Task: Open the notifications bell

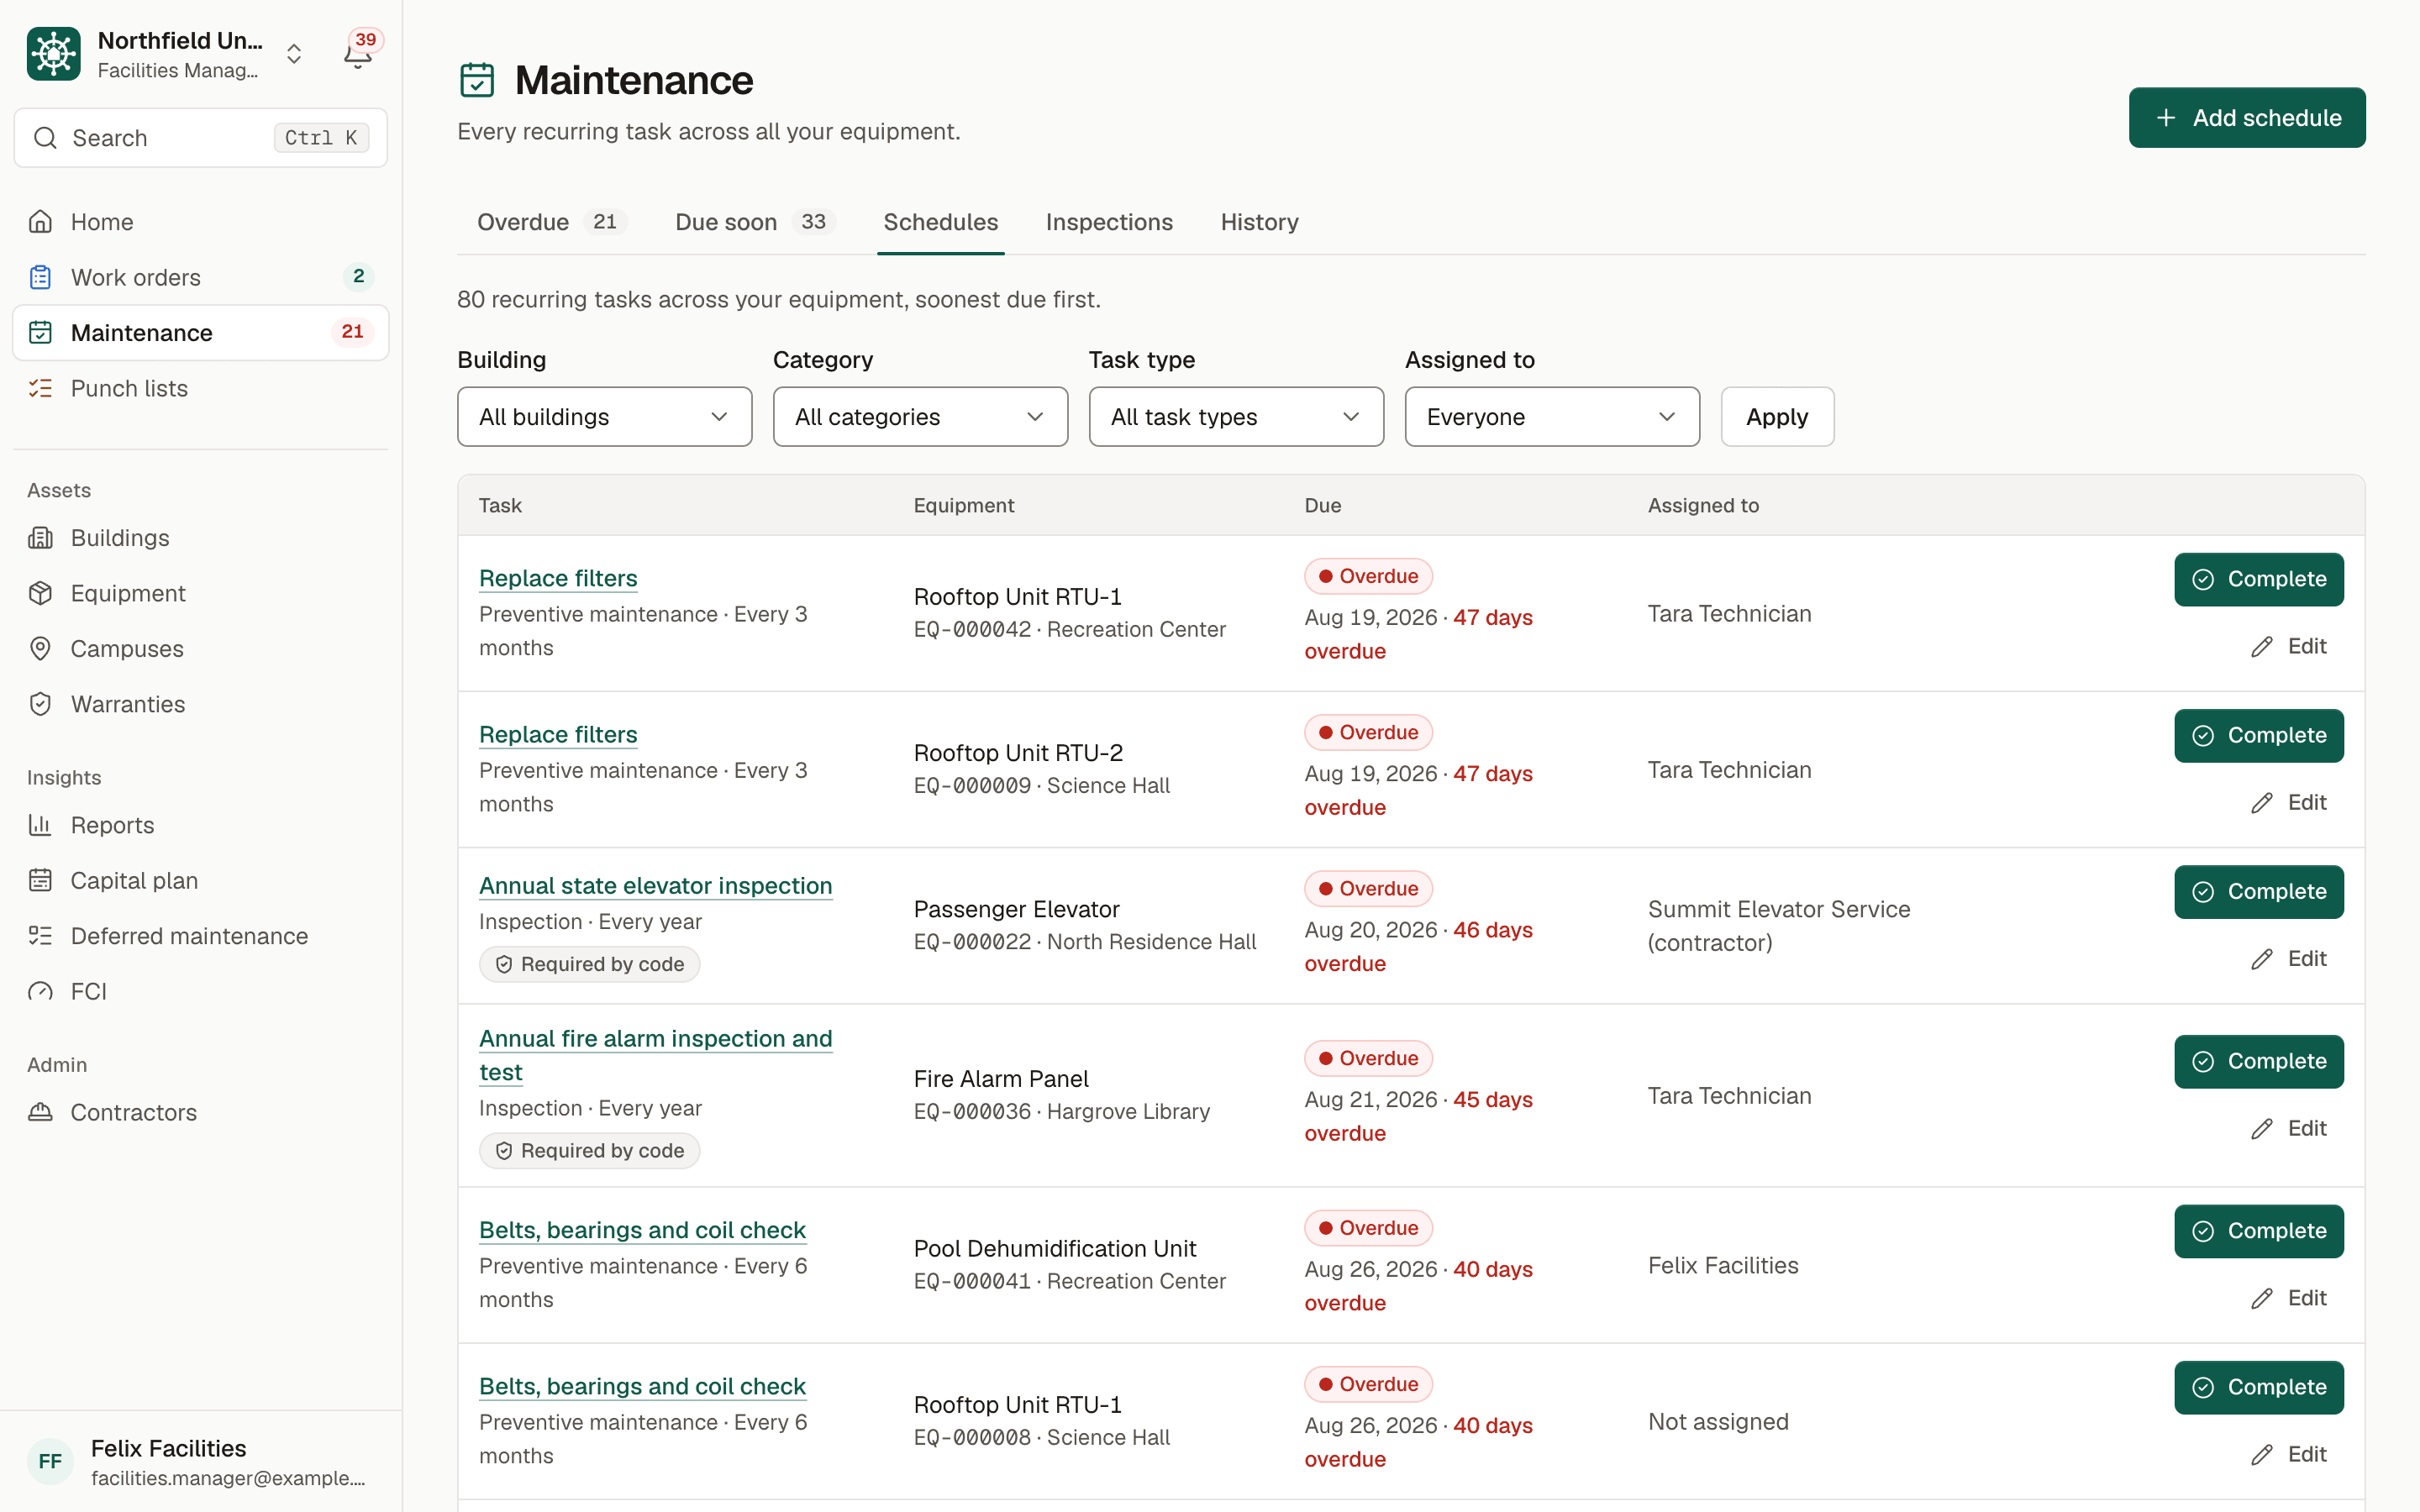Action: [357, 54]
